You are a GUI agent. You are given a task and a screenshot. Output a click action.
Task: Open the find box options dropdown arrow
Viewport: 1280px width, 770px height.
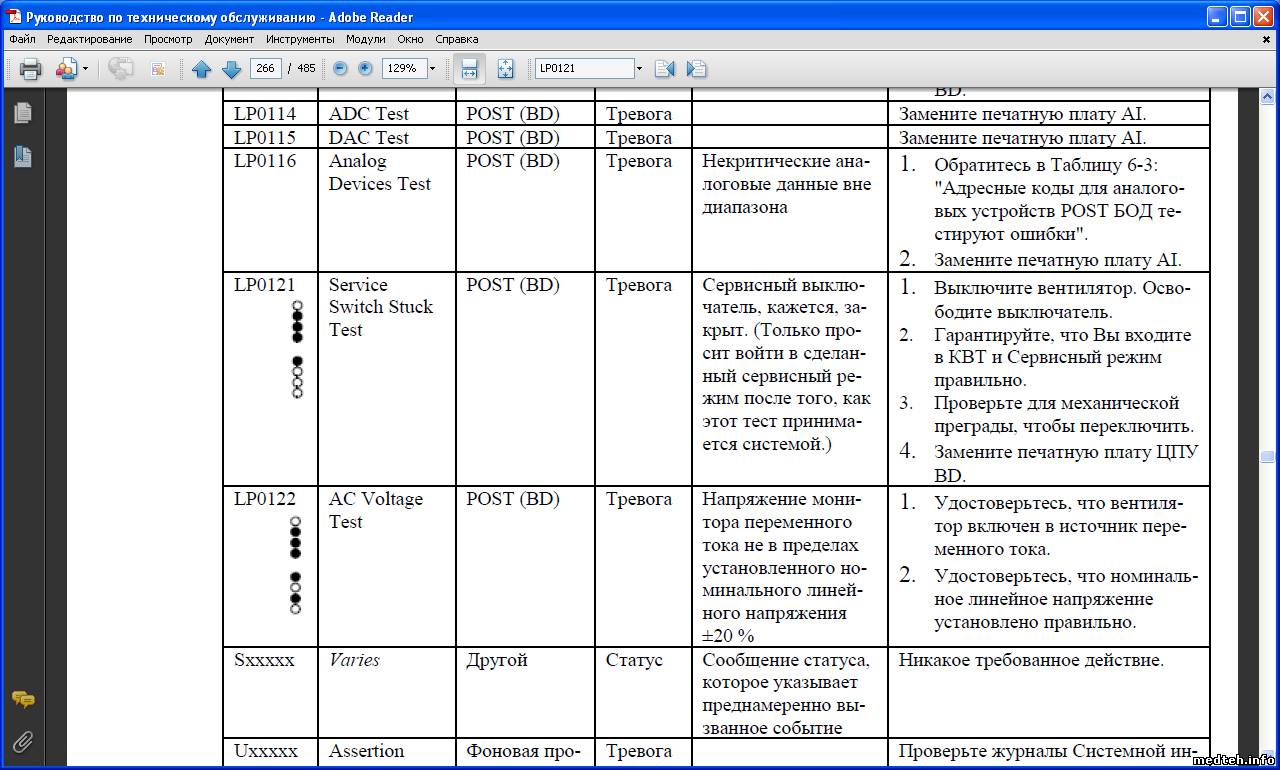(x=639, y=69)
